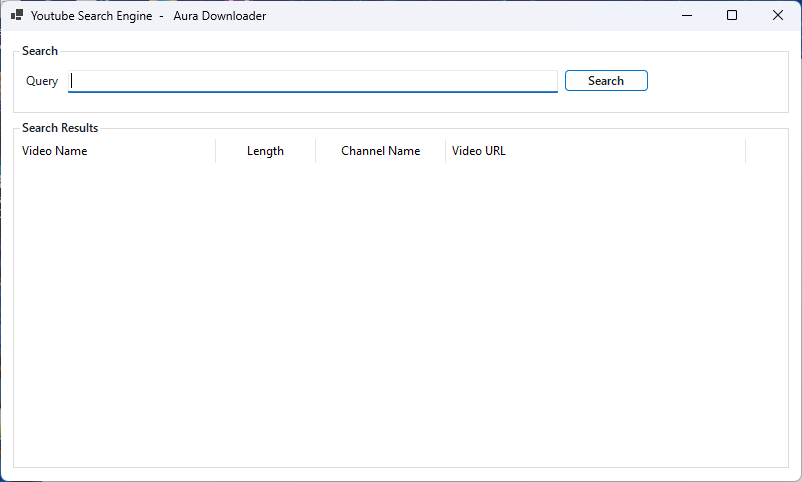The width and height of the screenshot is (802, 482).
Task: Click the app icon in the title bar
Action: click(17, 15)
